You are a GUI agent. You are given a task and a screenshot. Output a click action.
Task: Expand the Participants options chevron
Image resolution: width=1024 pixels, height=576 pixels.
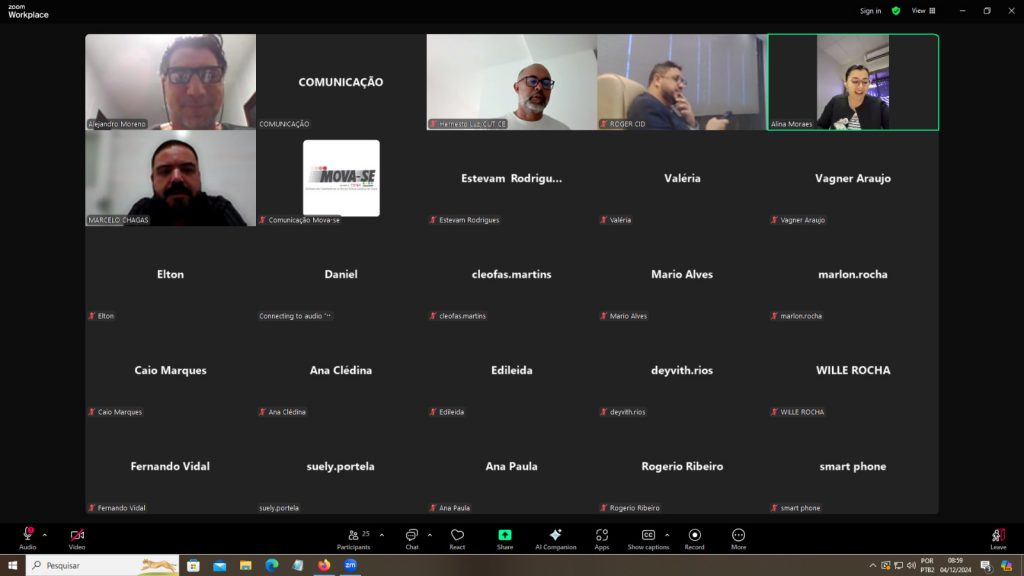pyautogui.click(x=381, y=535)
